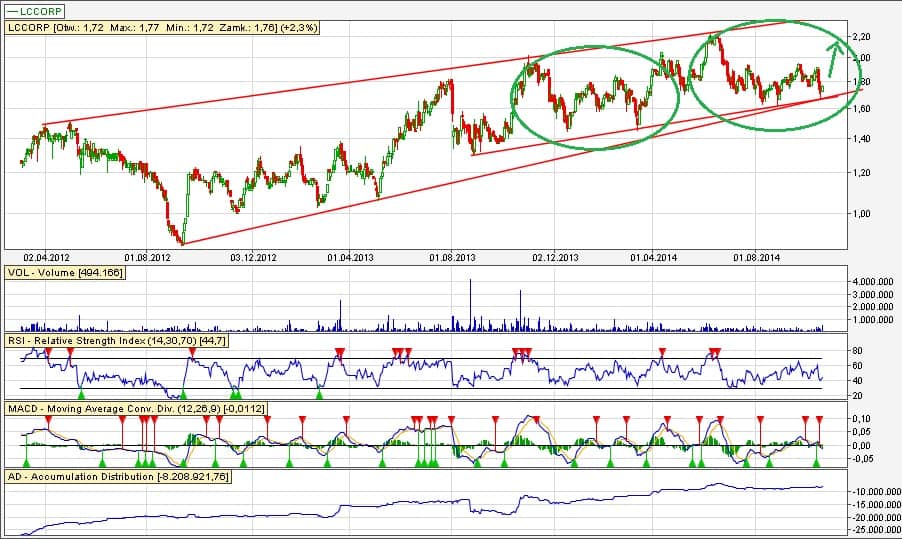Open the RSI - Relative Strength Index label
This screenshot has width=902, height=541.
[x=115, y=341]
